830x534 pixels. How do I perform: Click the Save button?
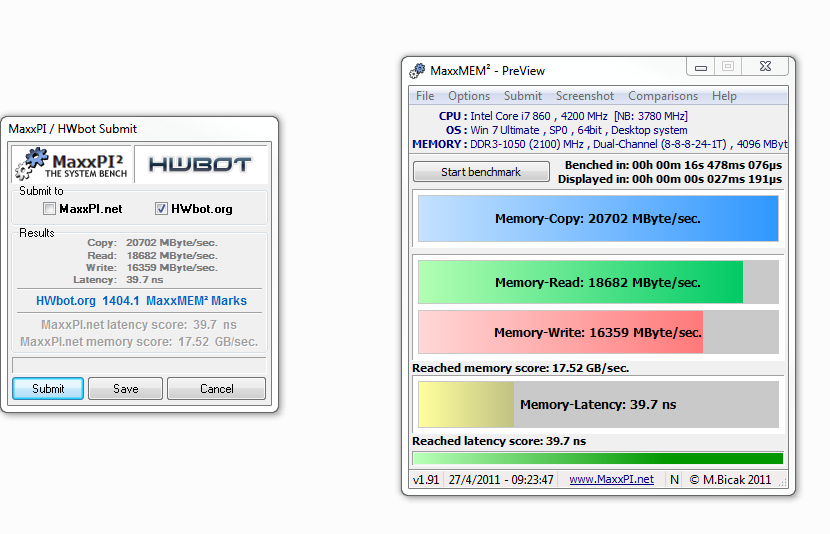point(125,388)
